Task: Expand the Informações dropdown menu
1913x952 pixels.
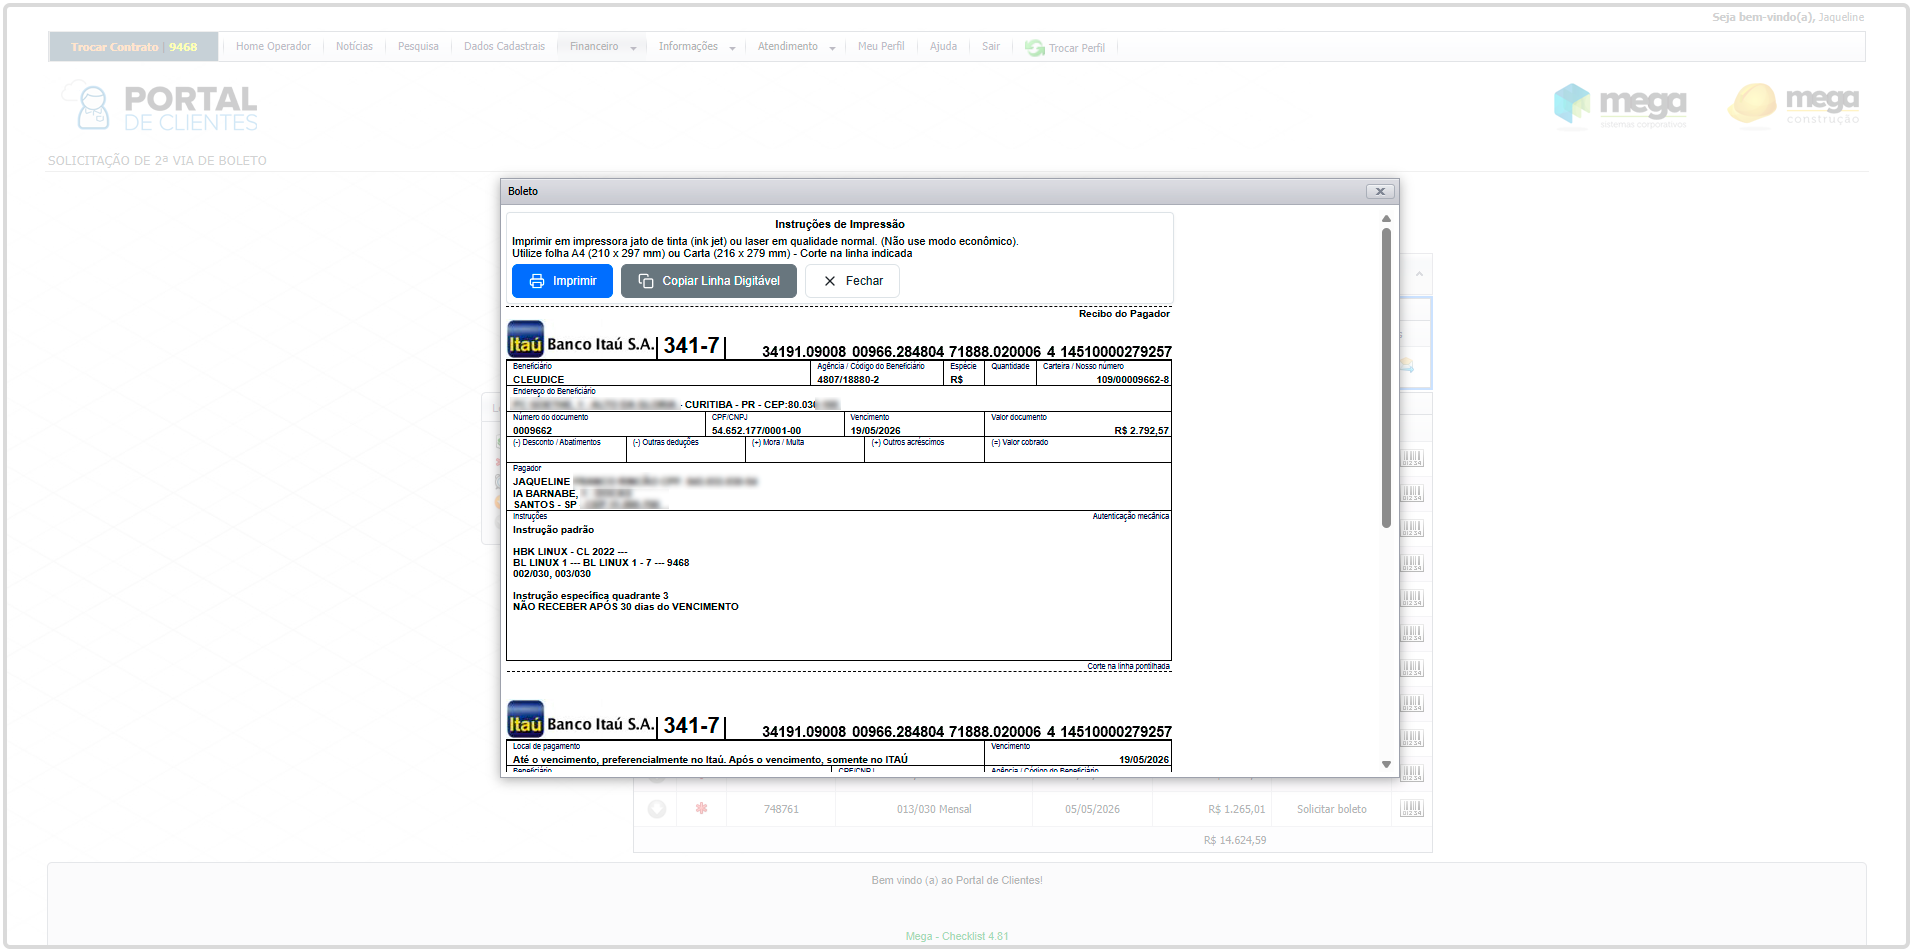Action: click(696, 47)
